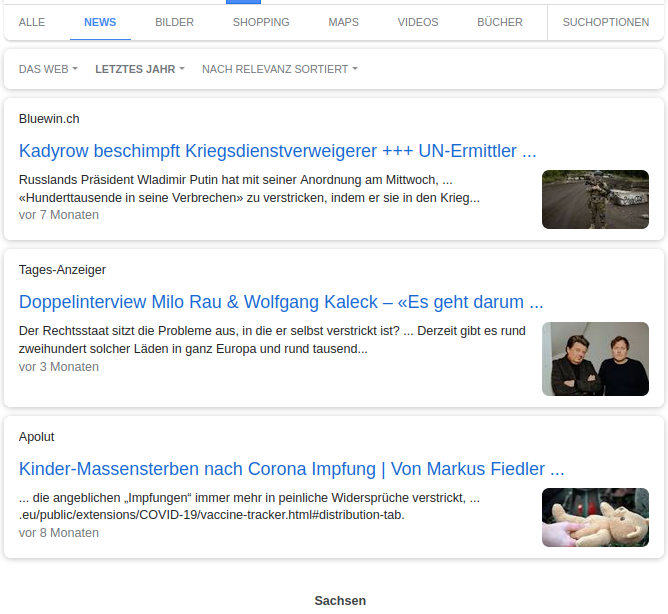The image size is (668, 614).
Task: Click the 'vor 8 Monaten' timestamp
Action: click(x=59, y=533)
